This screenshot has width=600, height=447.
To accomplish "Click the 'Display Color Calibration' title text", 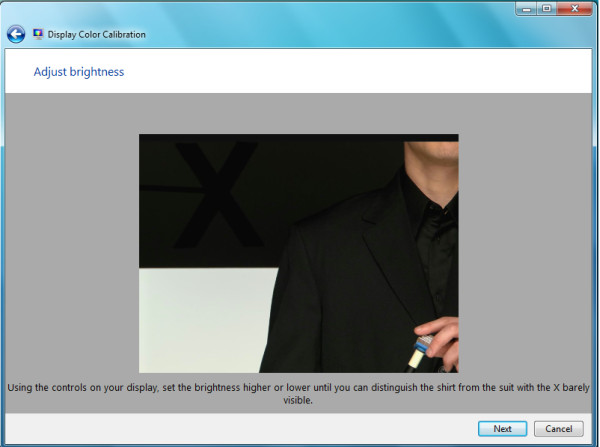I will coord(96,34).
